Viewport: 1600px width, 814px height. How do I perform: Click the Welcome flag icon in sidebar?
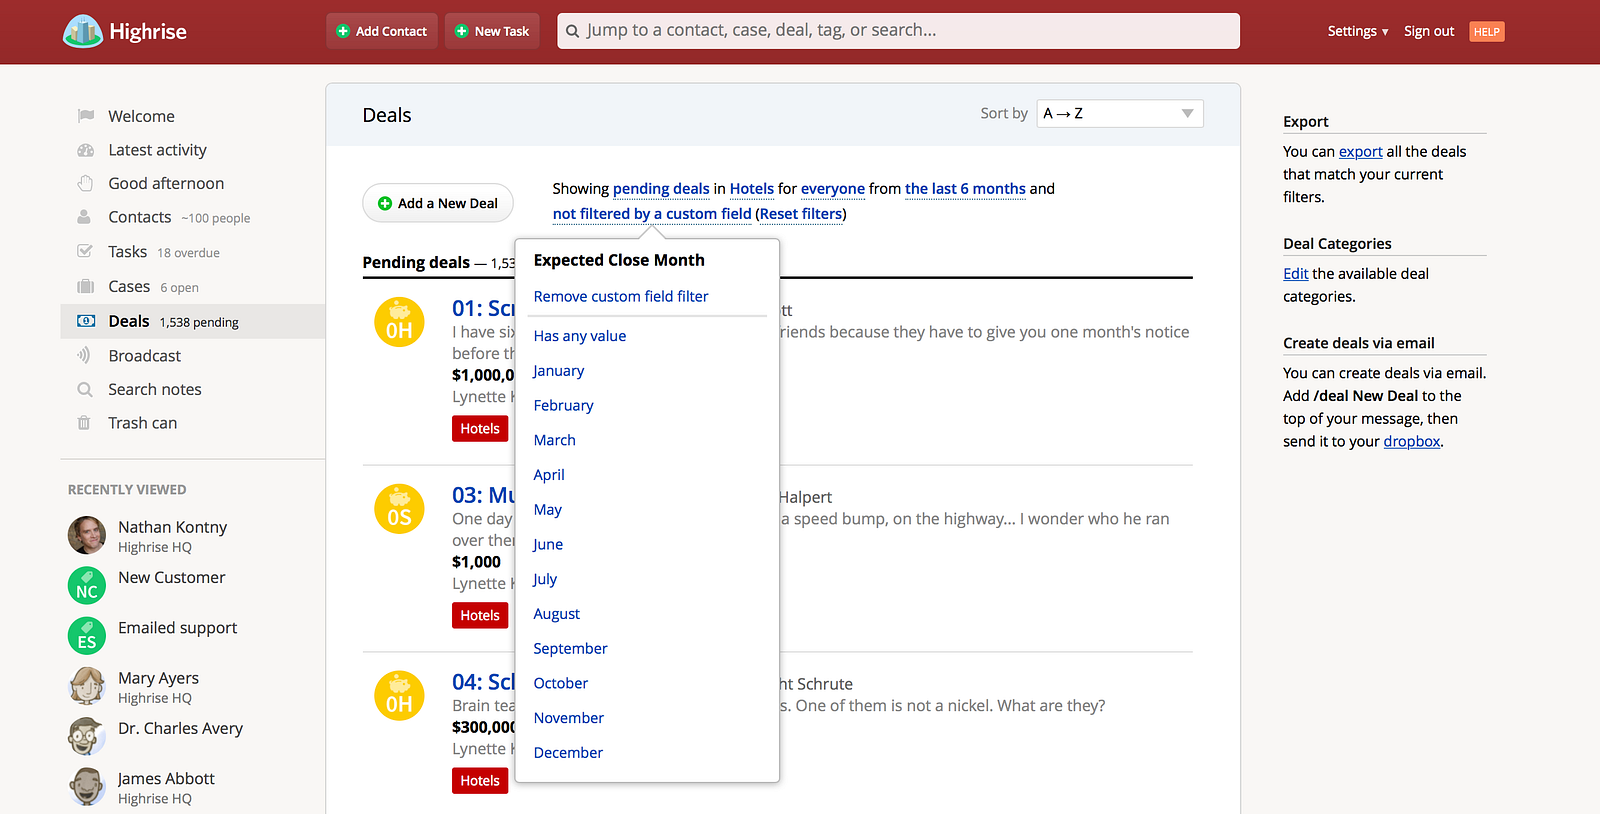tap(86, 116)
